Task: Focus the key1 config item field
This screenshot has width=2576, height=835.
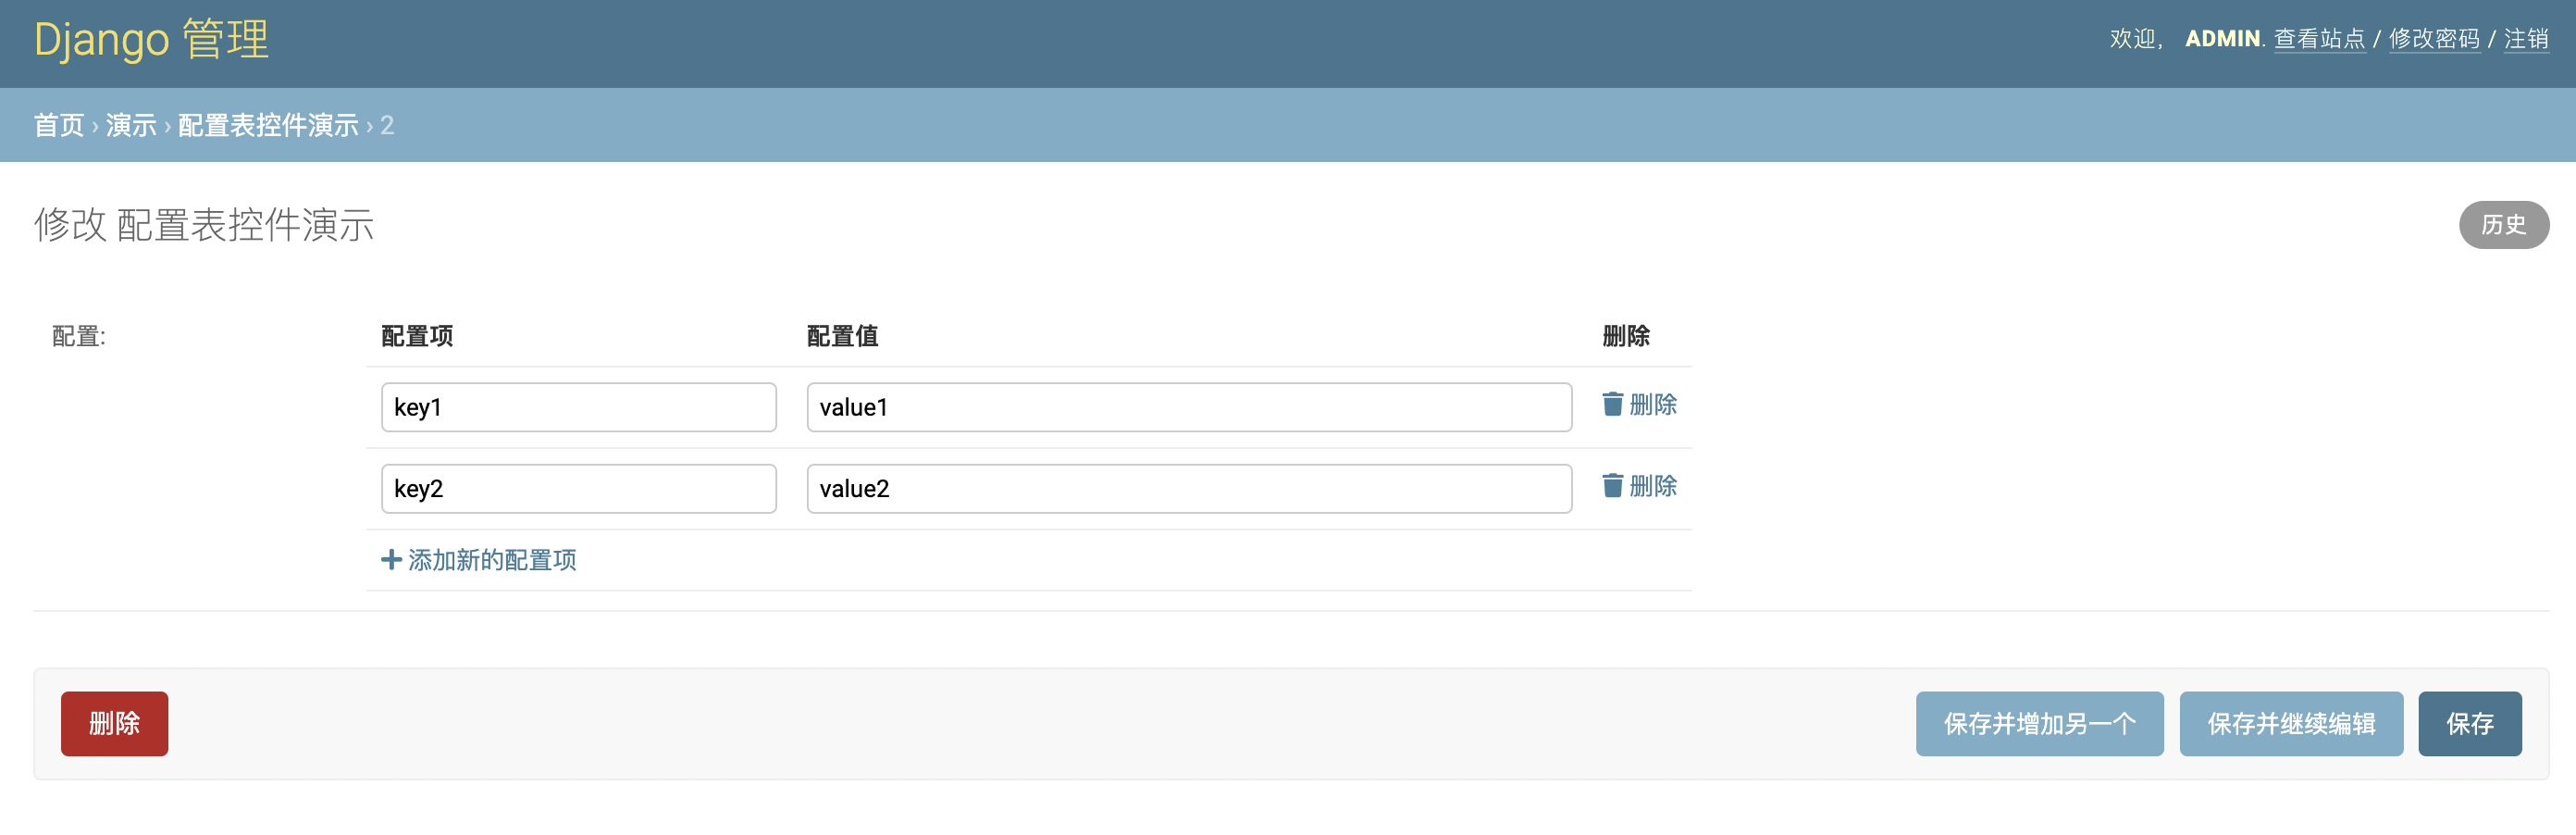Action: [578, 407]
